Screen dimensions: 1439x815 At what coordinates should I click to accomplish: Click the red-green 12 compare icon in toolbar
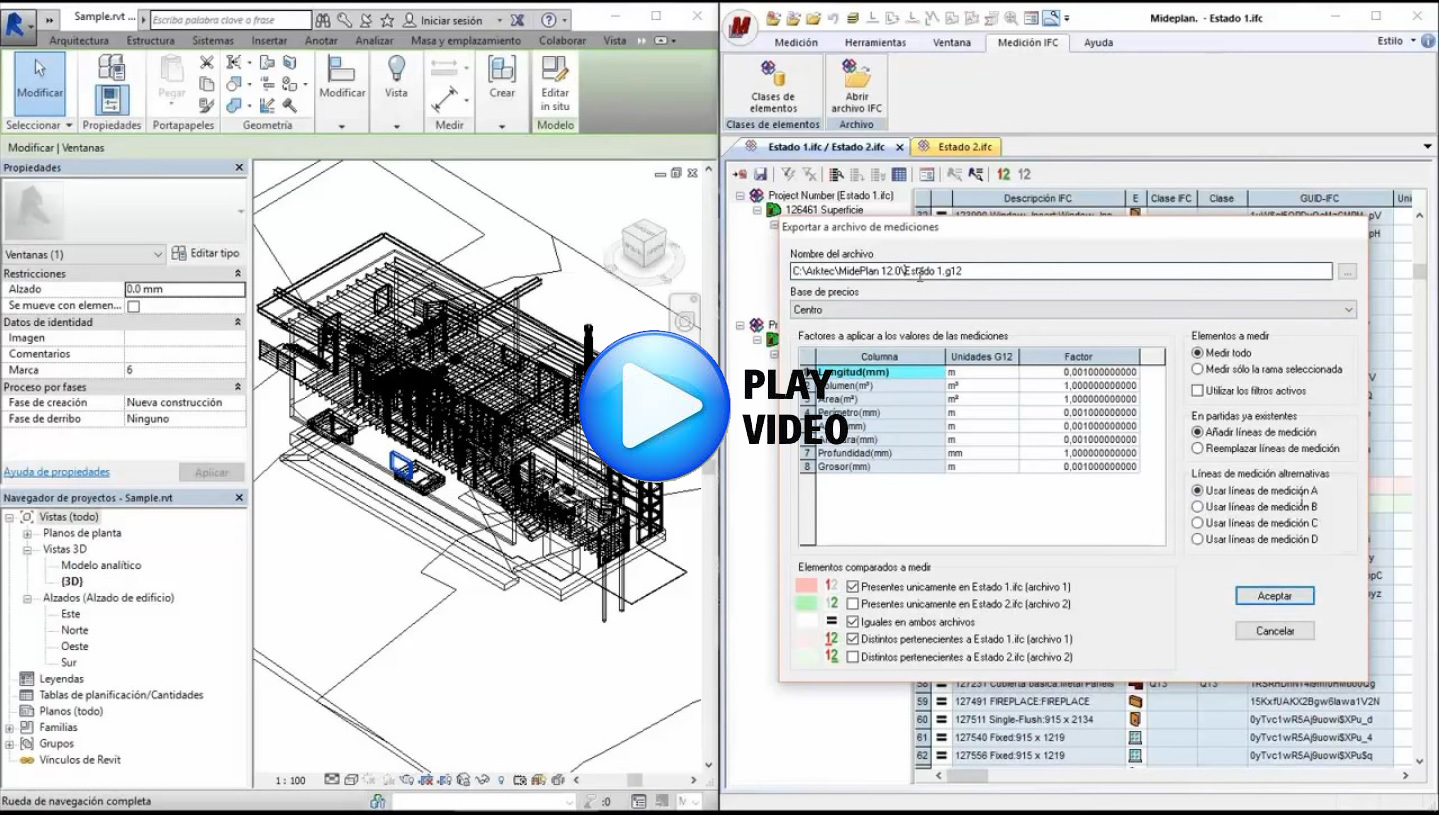click(x=1003, y=174)
